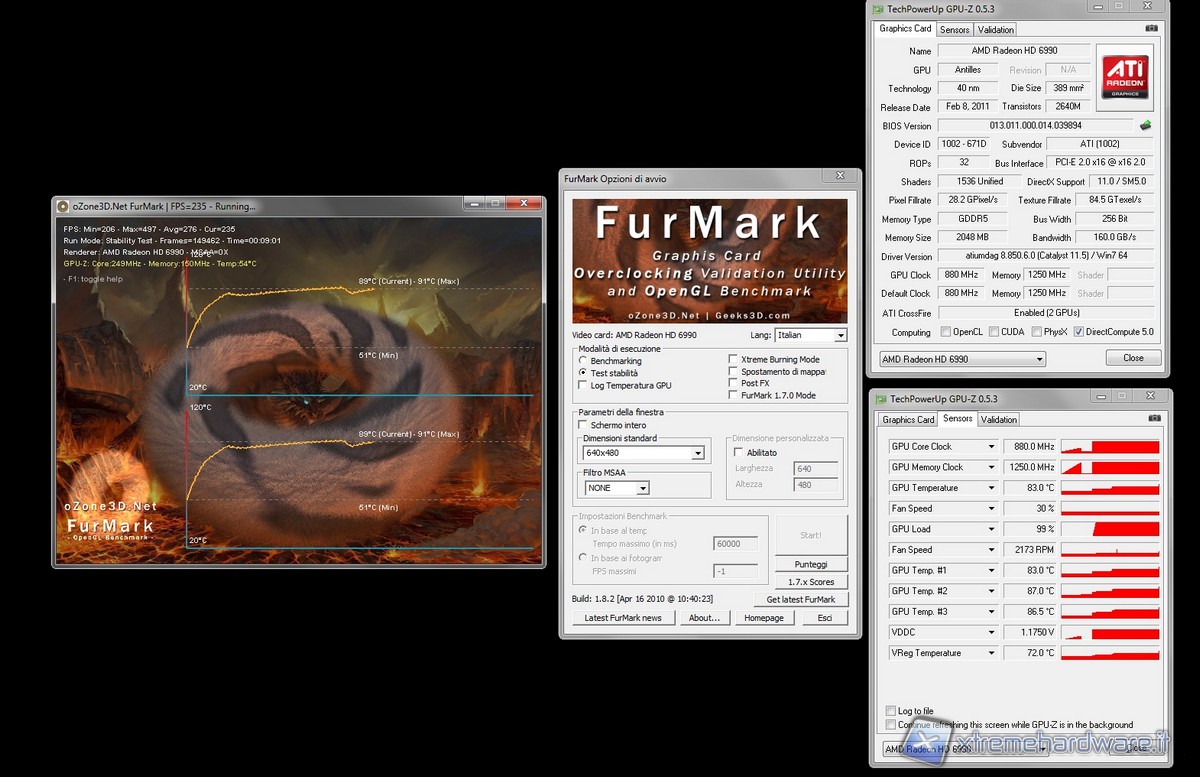
Task: Click the ATI Radeon logo
Action: pyautogui.click(x=1125, y=75)
